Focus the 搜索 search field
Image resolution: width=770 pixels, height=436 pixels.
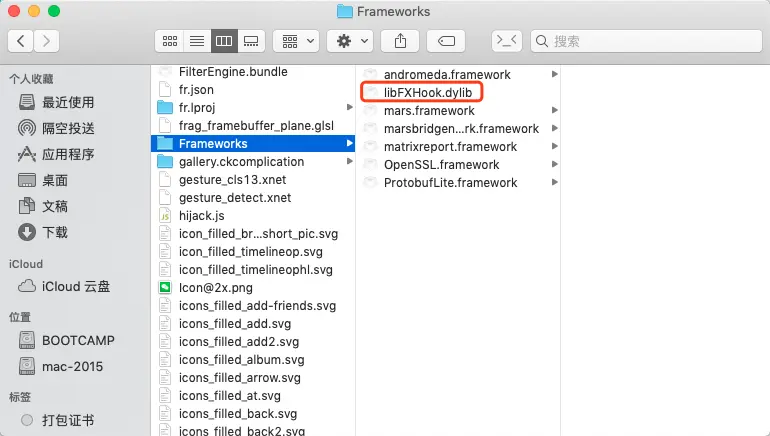pos(646,41)
